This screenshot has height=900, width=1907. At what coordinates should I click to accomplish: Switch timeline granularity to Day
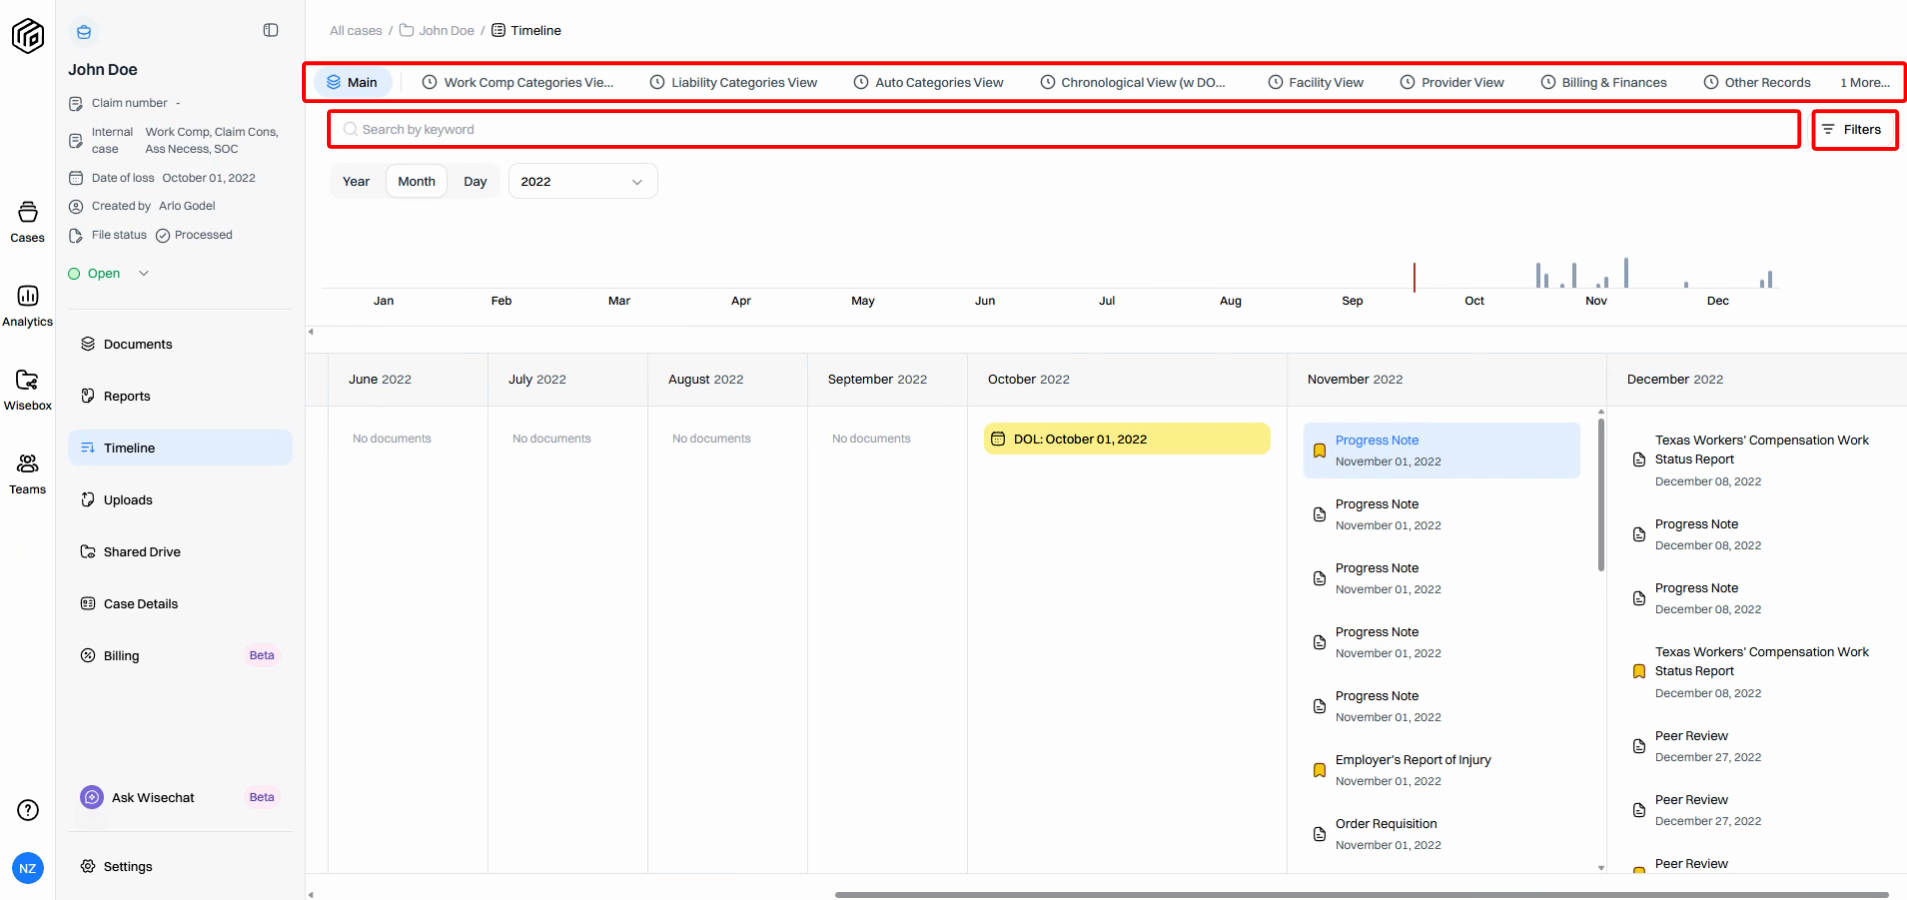tap(475, 181)
